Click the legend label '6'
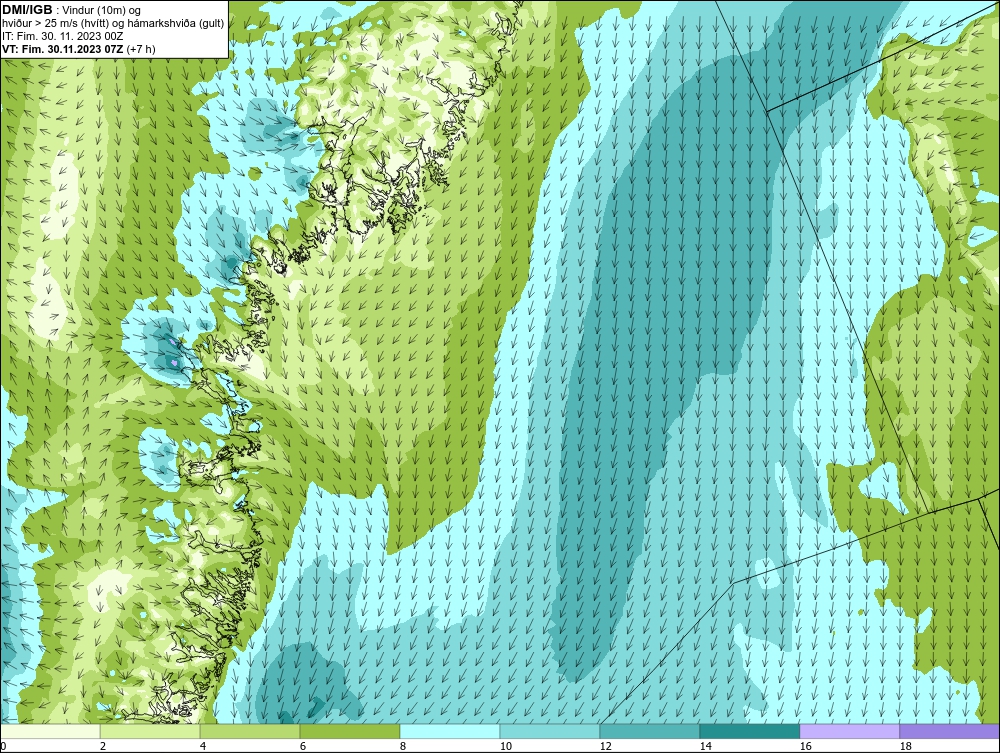The image size is (1000, 753). pos(303,746)
